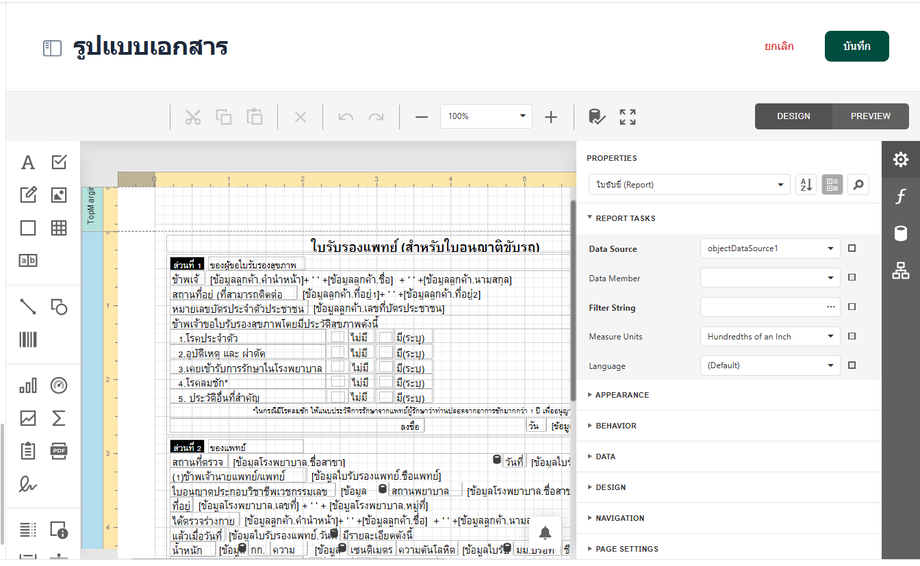Click the Validate Bindings database icon
Screen dimensions: 920x566
click(x=597, y=117)
